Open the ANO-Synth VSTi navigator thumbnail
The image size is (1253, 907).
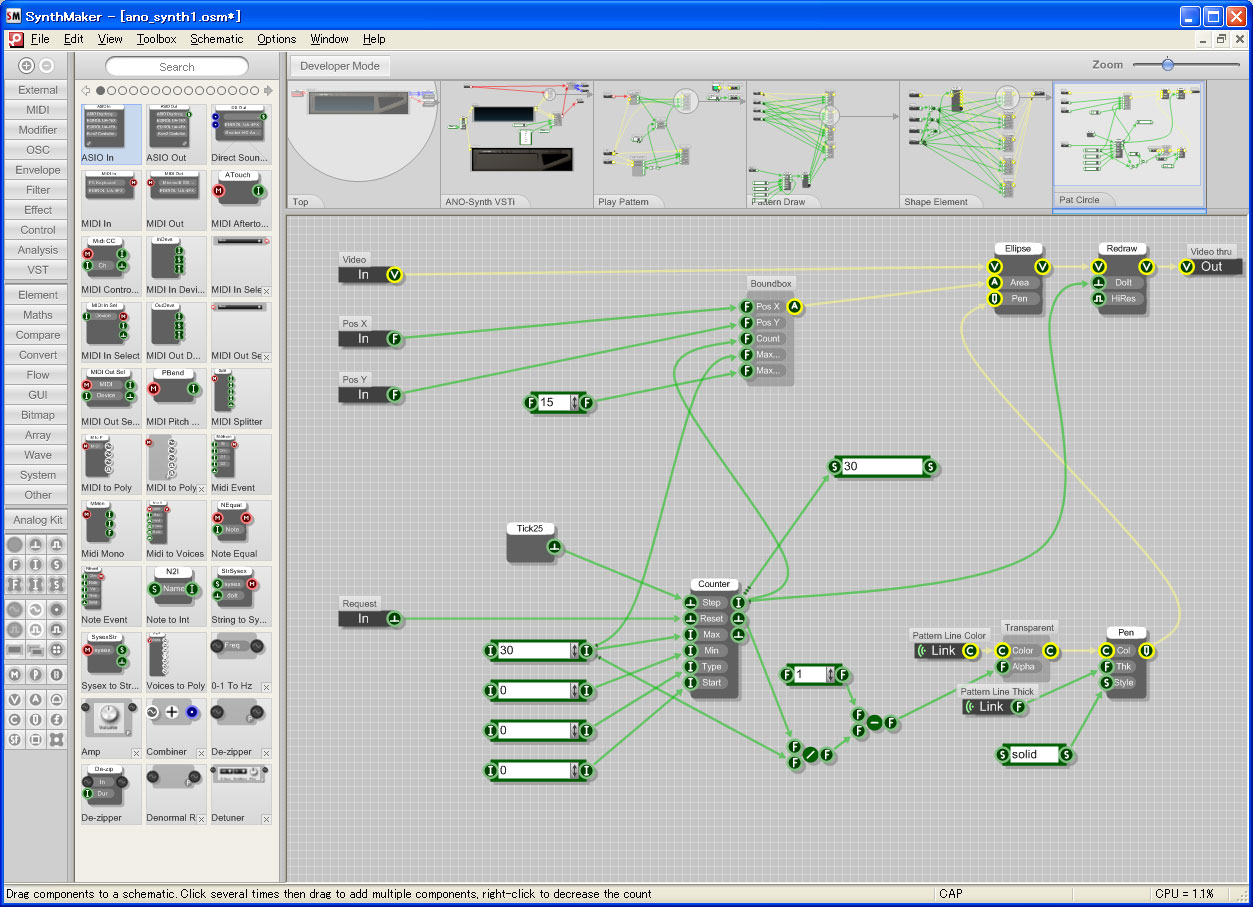click(516, 145)
